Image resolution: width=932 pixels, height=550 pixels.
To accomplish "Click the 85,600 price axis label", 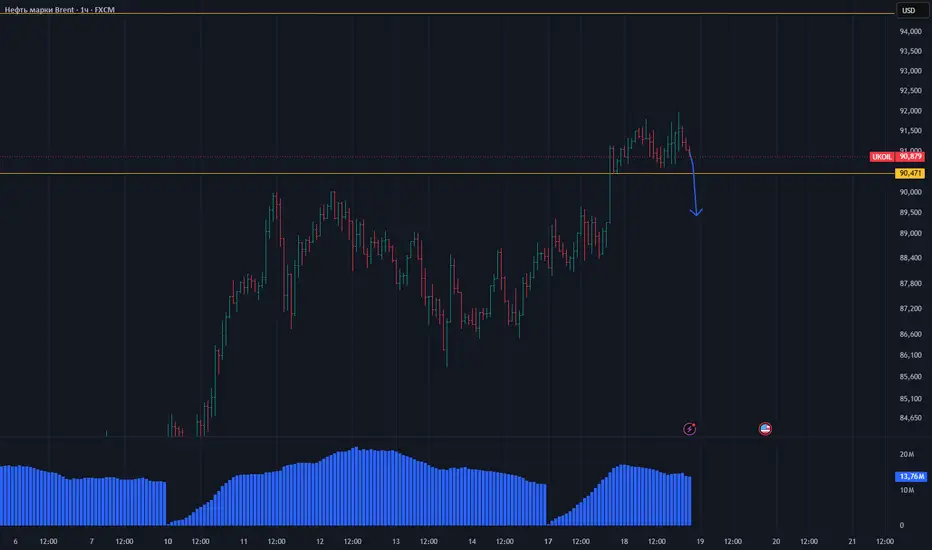I will click(911, 377).
